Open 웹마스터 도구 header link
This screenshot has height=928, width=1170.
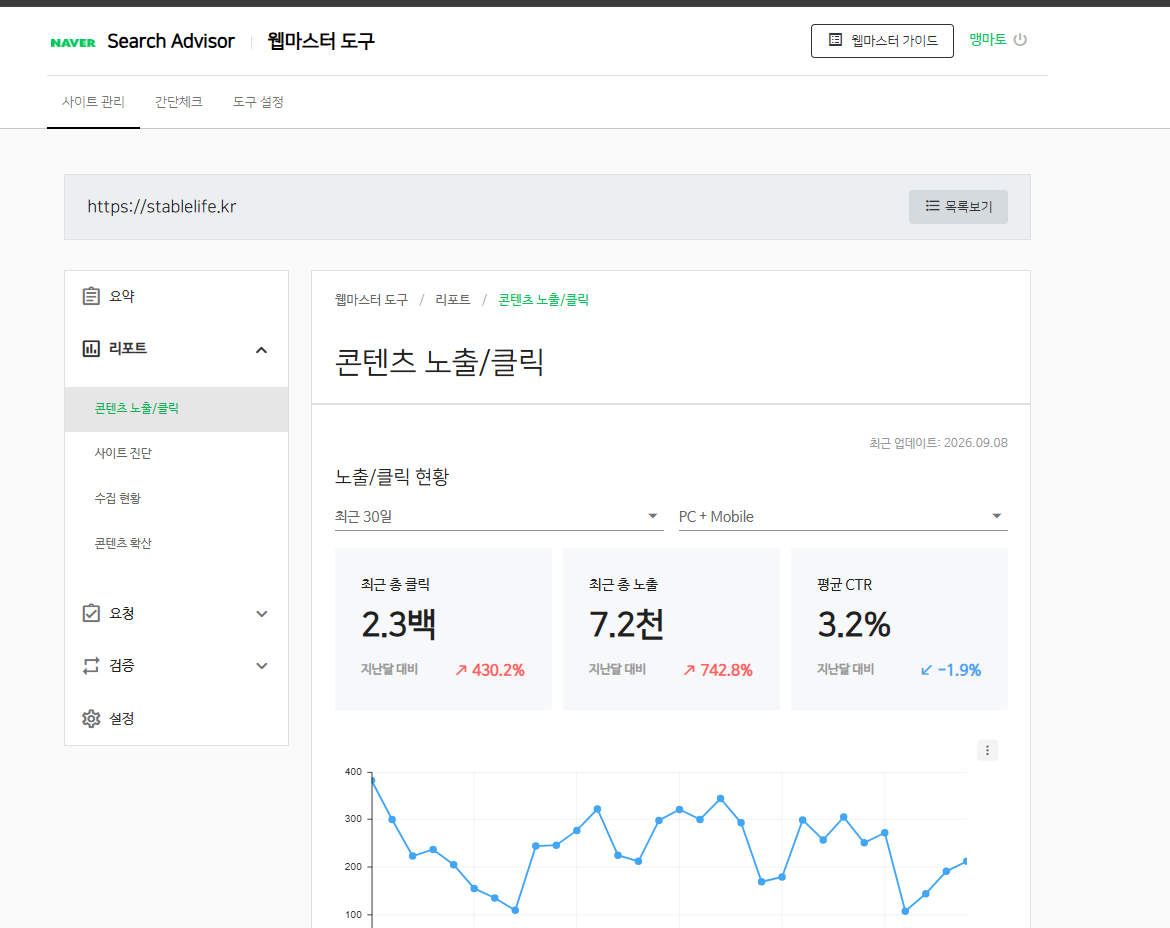click(321, 41)
